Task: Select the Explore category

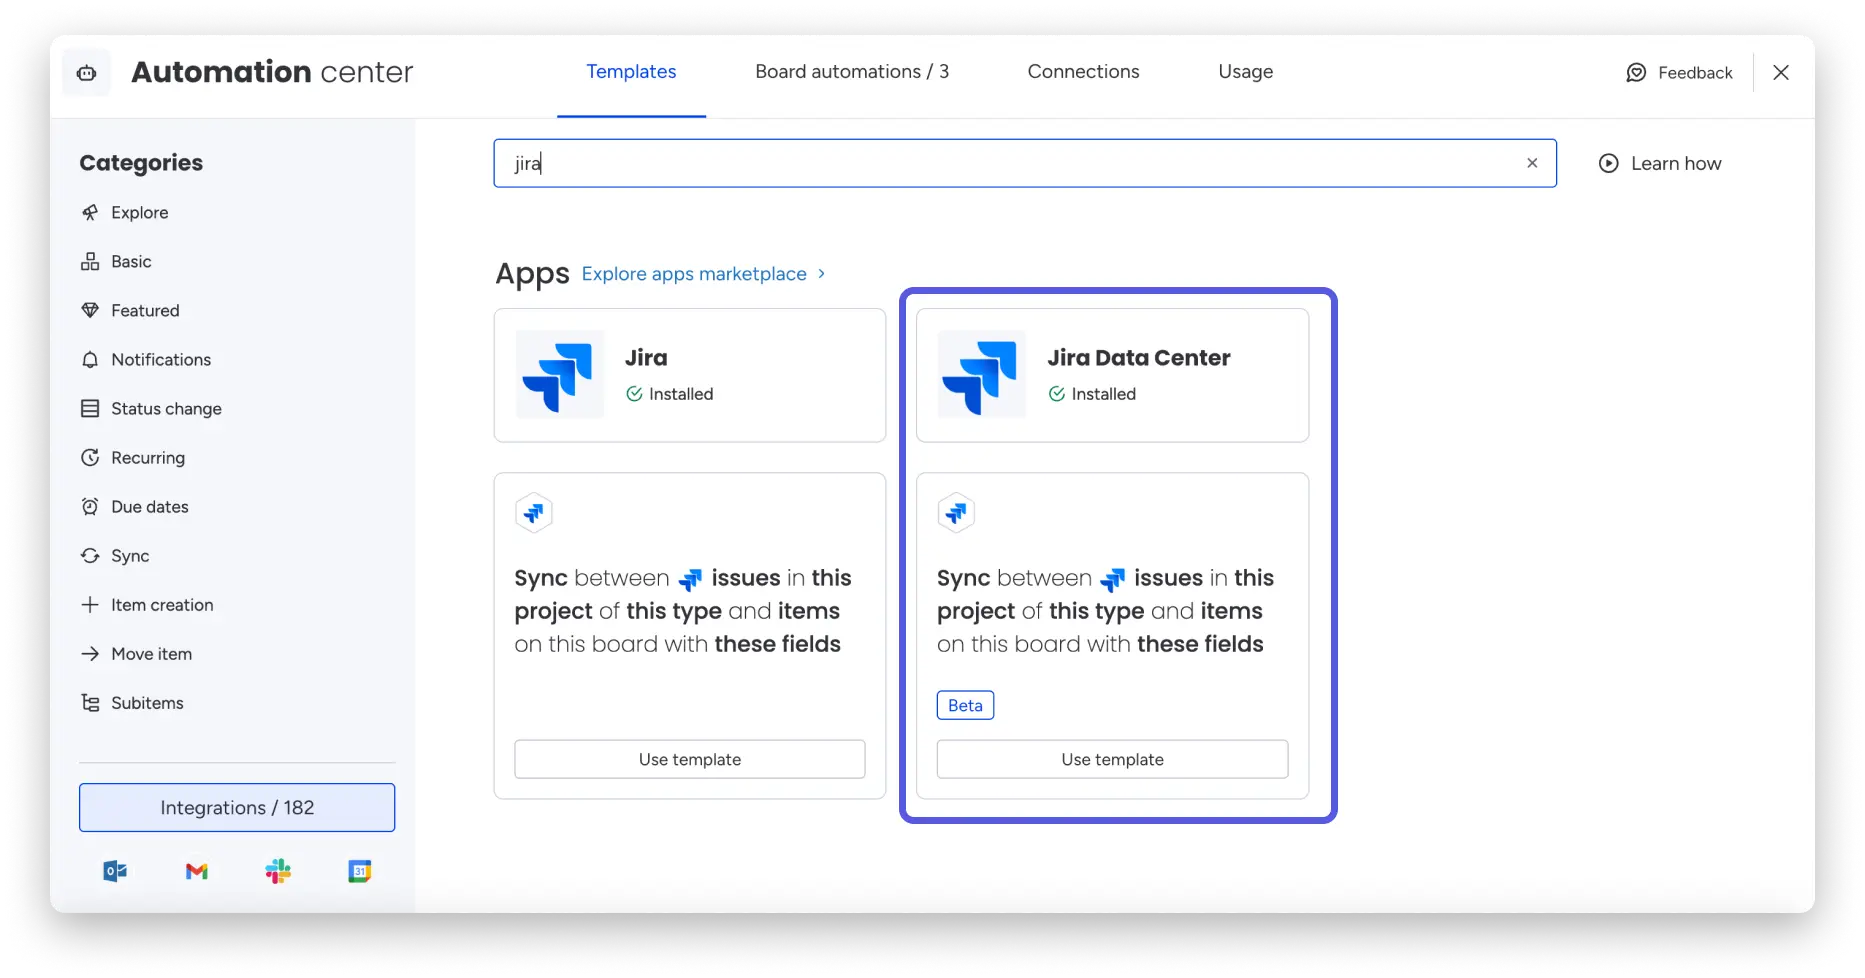Action: (x=140, y=212)
